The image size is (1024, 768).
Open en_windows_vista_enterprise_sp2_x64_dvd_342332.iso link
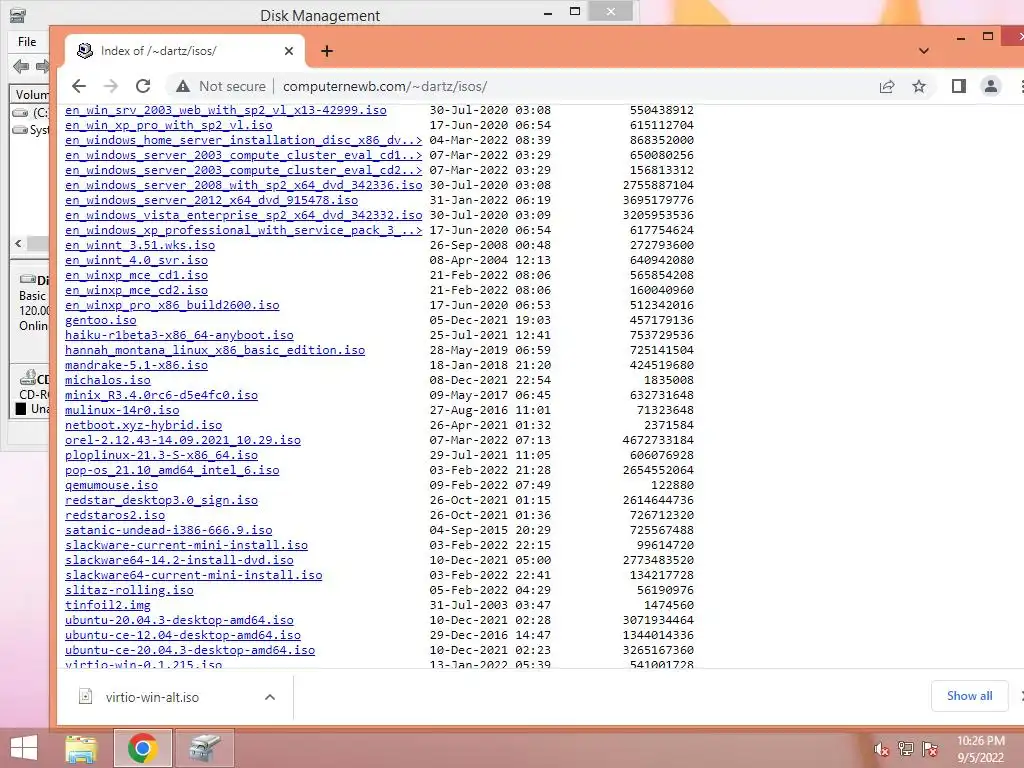244,216
